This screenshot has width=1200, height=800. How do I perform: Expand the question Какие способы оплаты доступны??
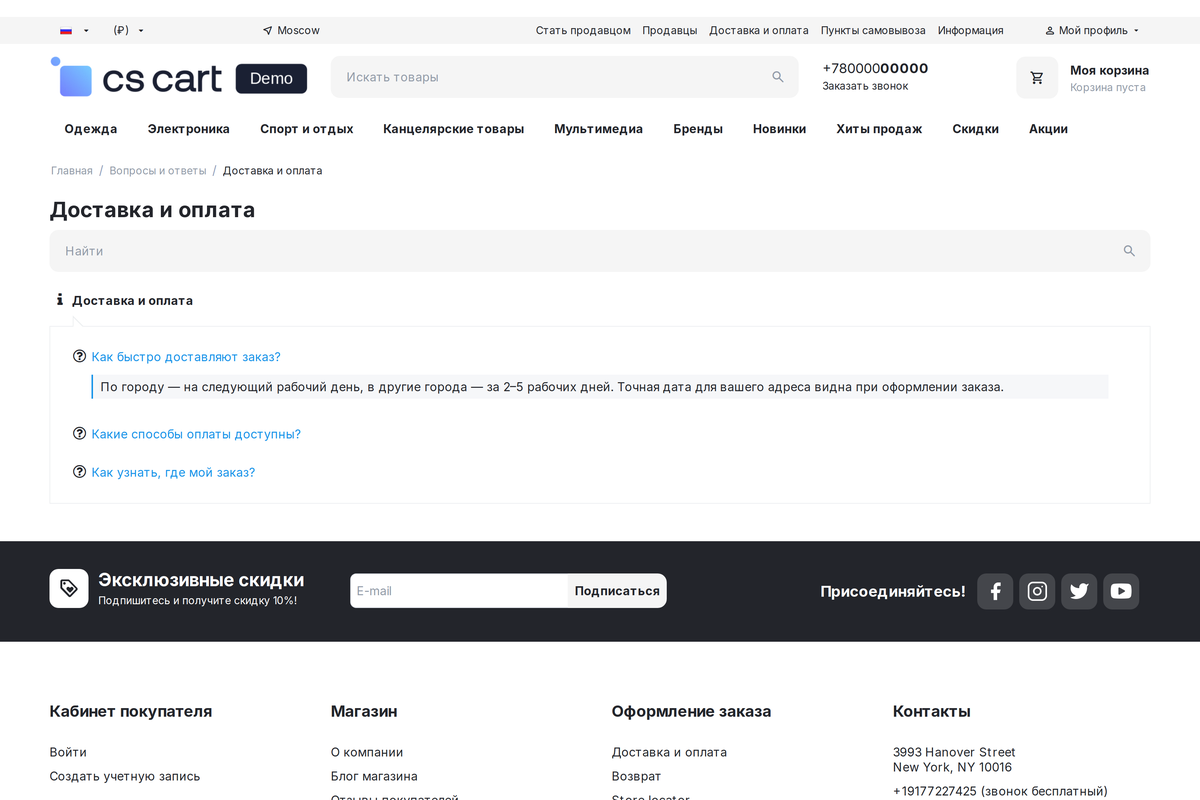pyautogui.click(x=196, y=434)
